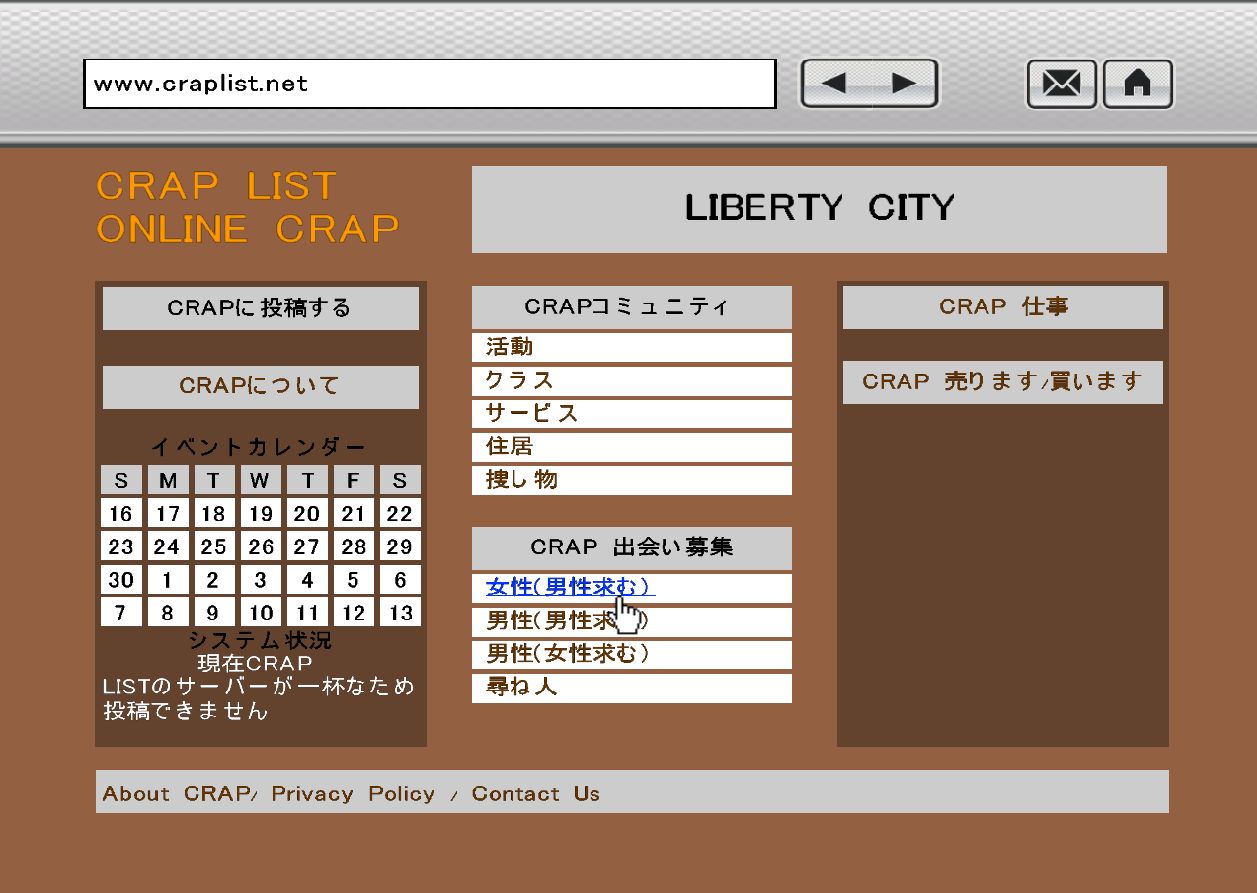Click the イベントカレンダー heading

tap(259, 447)
